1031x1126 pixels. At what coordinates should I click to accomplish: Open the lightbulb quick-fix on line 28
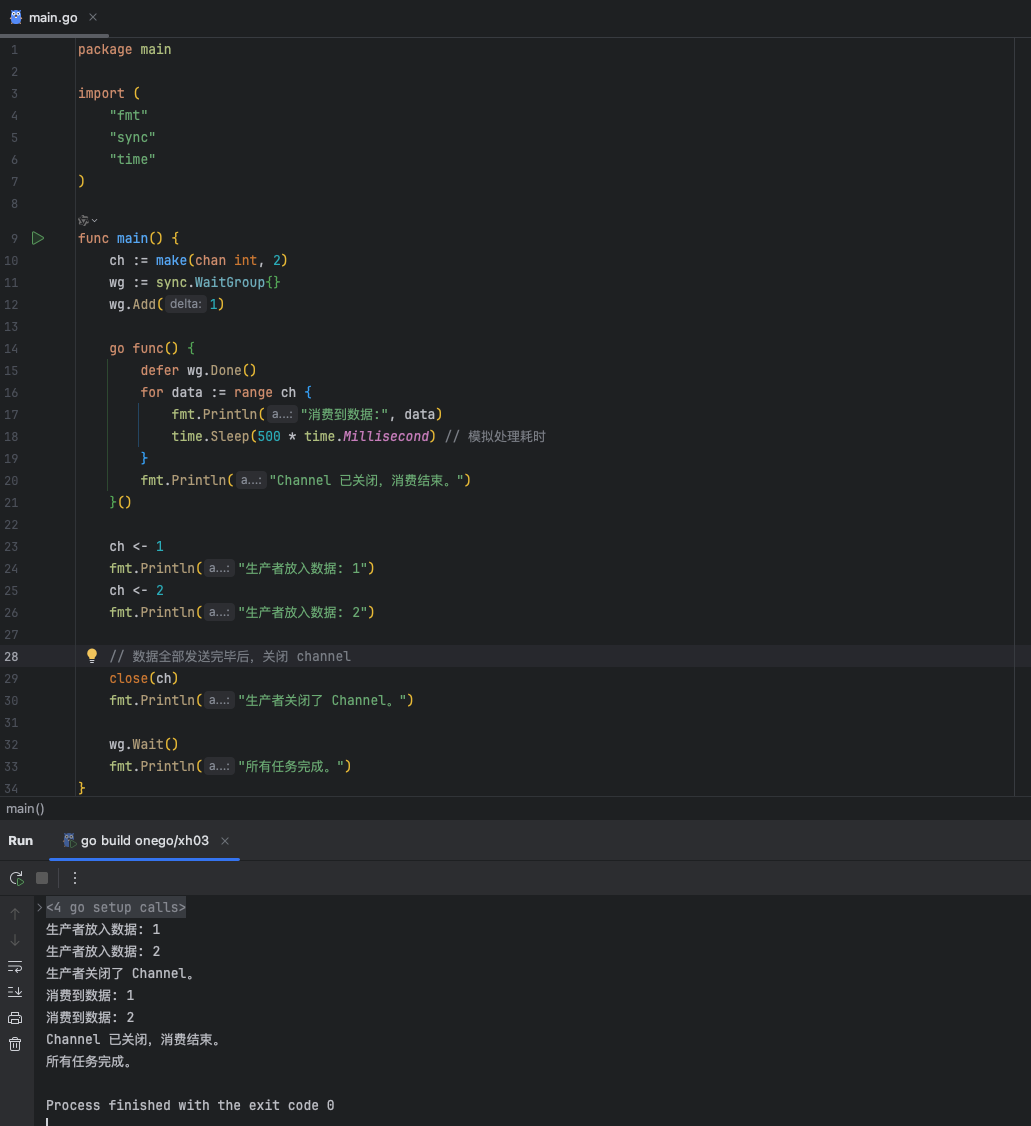pyautogui.click(x=92, y=656)
